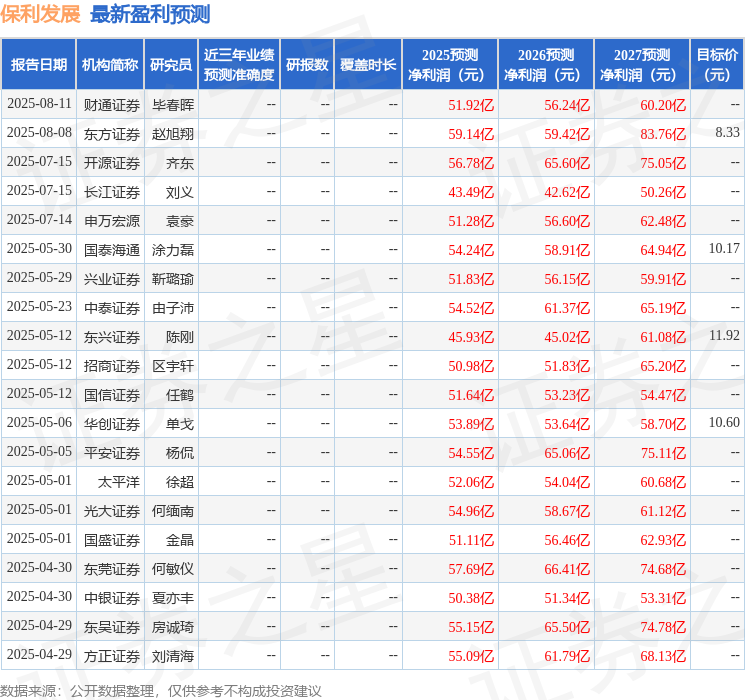Select the 中银证券 institution cell
This screenshot has width=745, height=700.
(112, 598)
